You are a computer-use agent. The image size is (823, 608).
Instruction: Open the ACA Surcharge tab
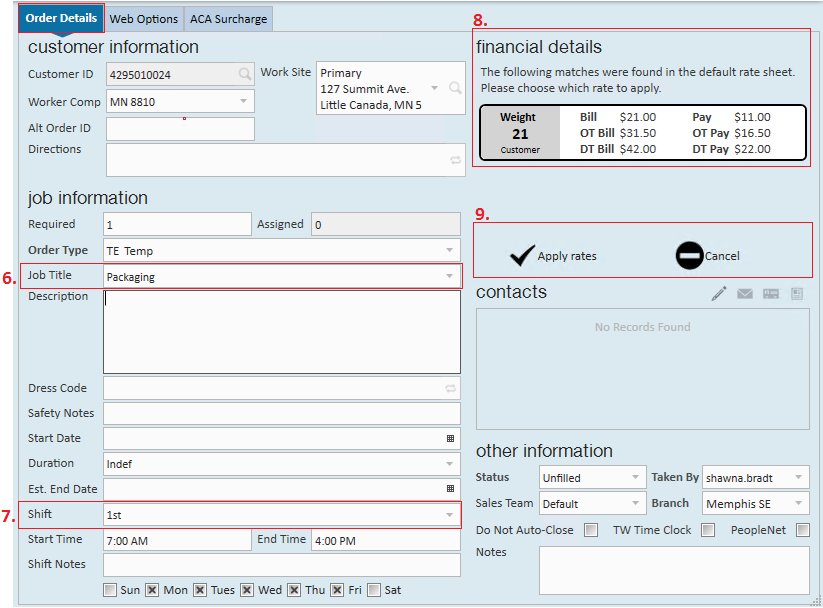click(228, 19)
